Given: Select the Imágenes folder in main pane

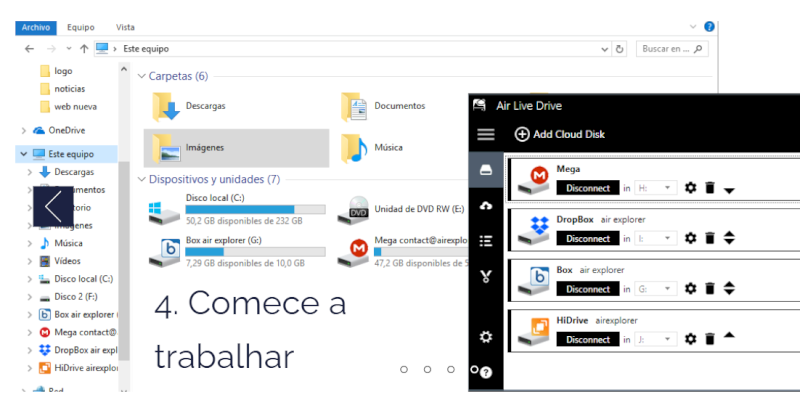Looking at the screenshot, I should click(x=236, y=148).
